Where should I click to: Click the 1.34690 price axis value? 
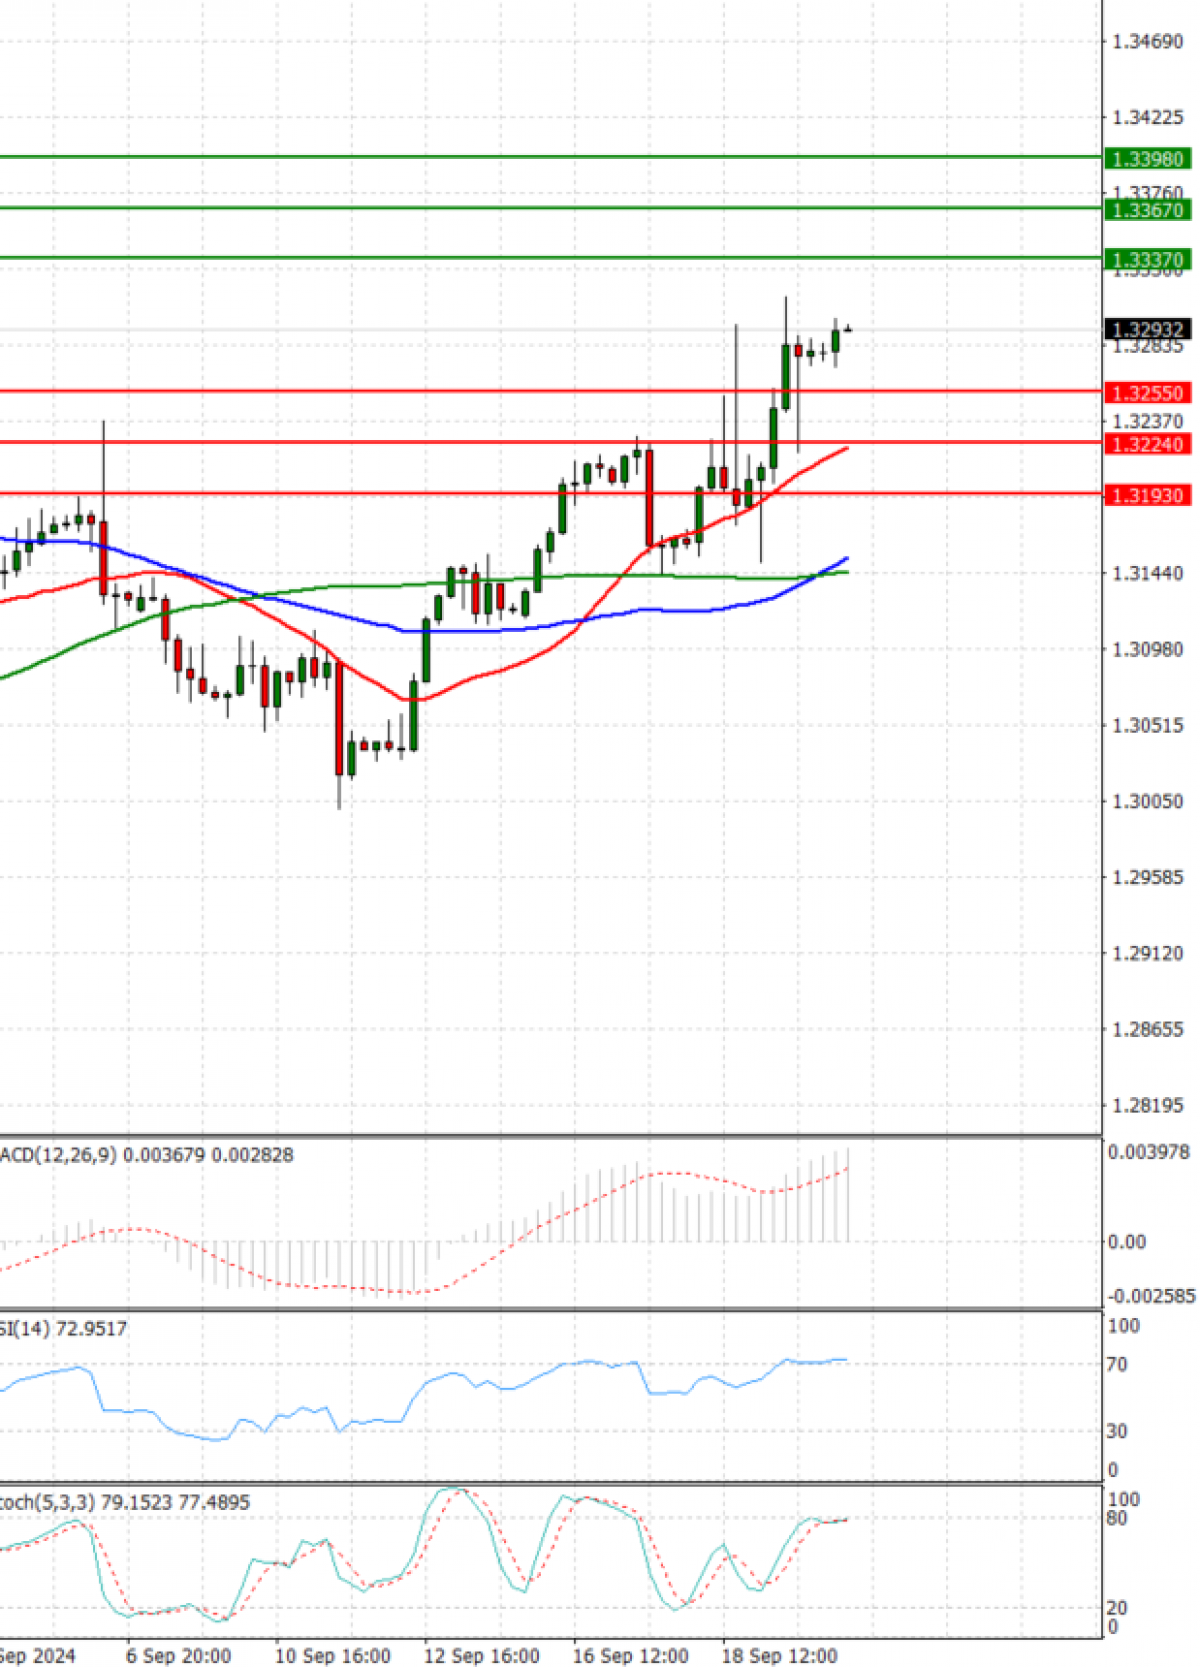tap(1147, 42)
